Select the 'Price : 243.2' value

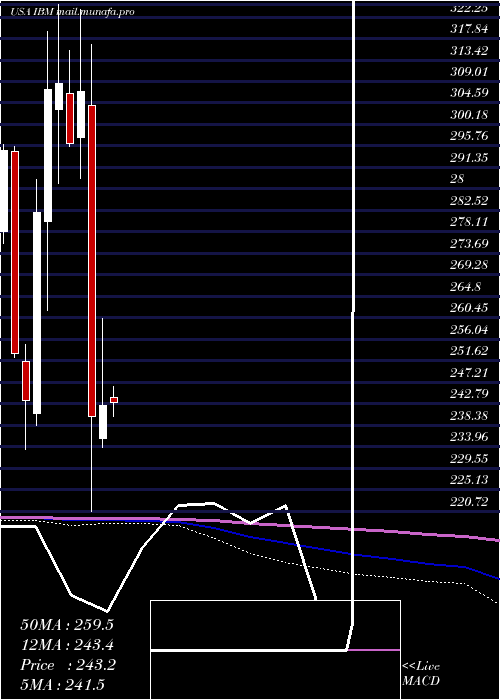68,665
